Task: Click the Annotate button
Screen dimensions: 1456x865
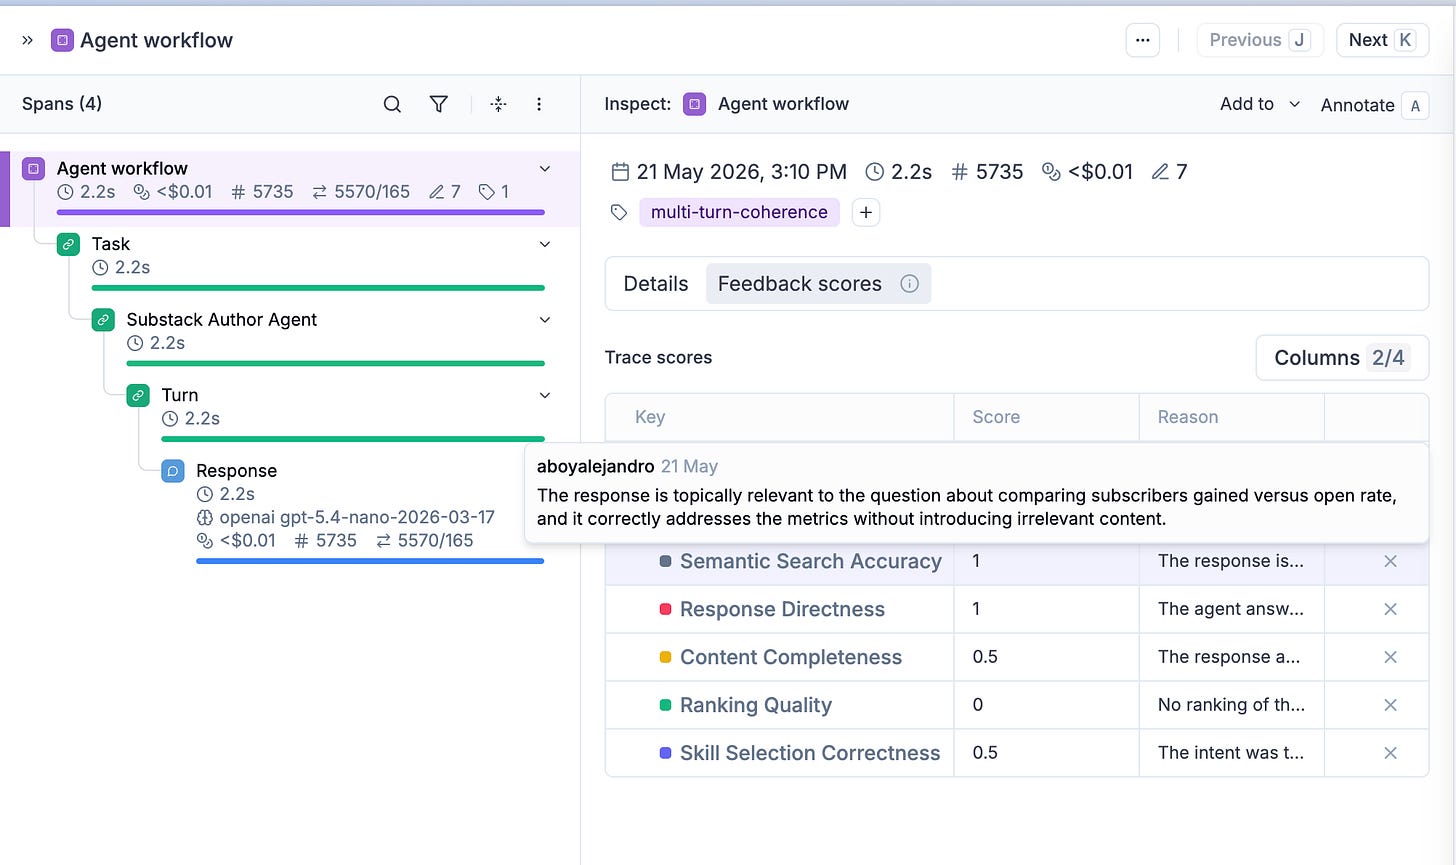Action: point(1374,105)
